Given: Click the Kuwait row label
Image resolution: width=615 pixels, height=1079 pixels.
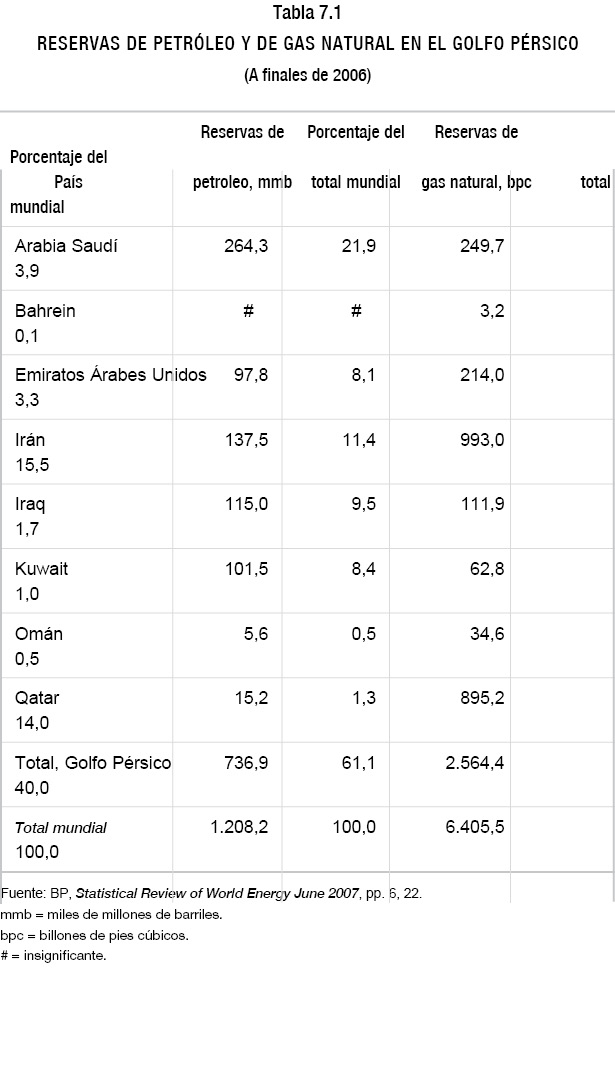Looking at the screenshot, I should pos(42,569).
